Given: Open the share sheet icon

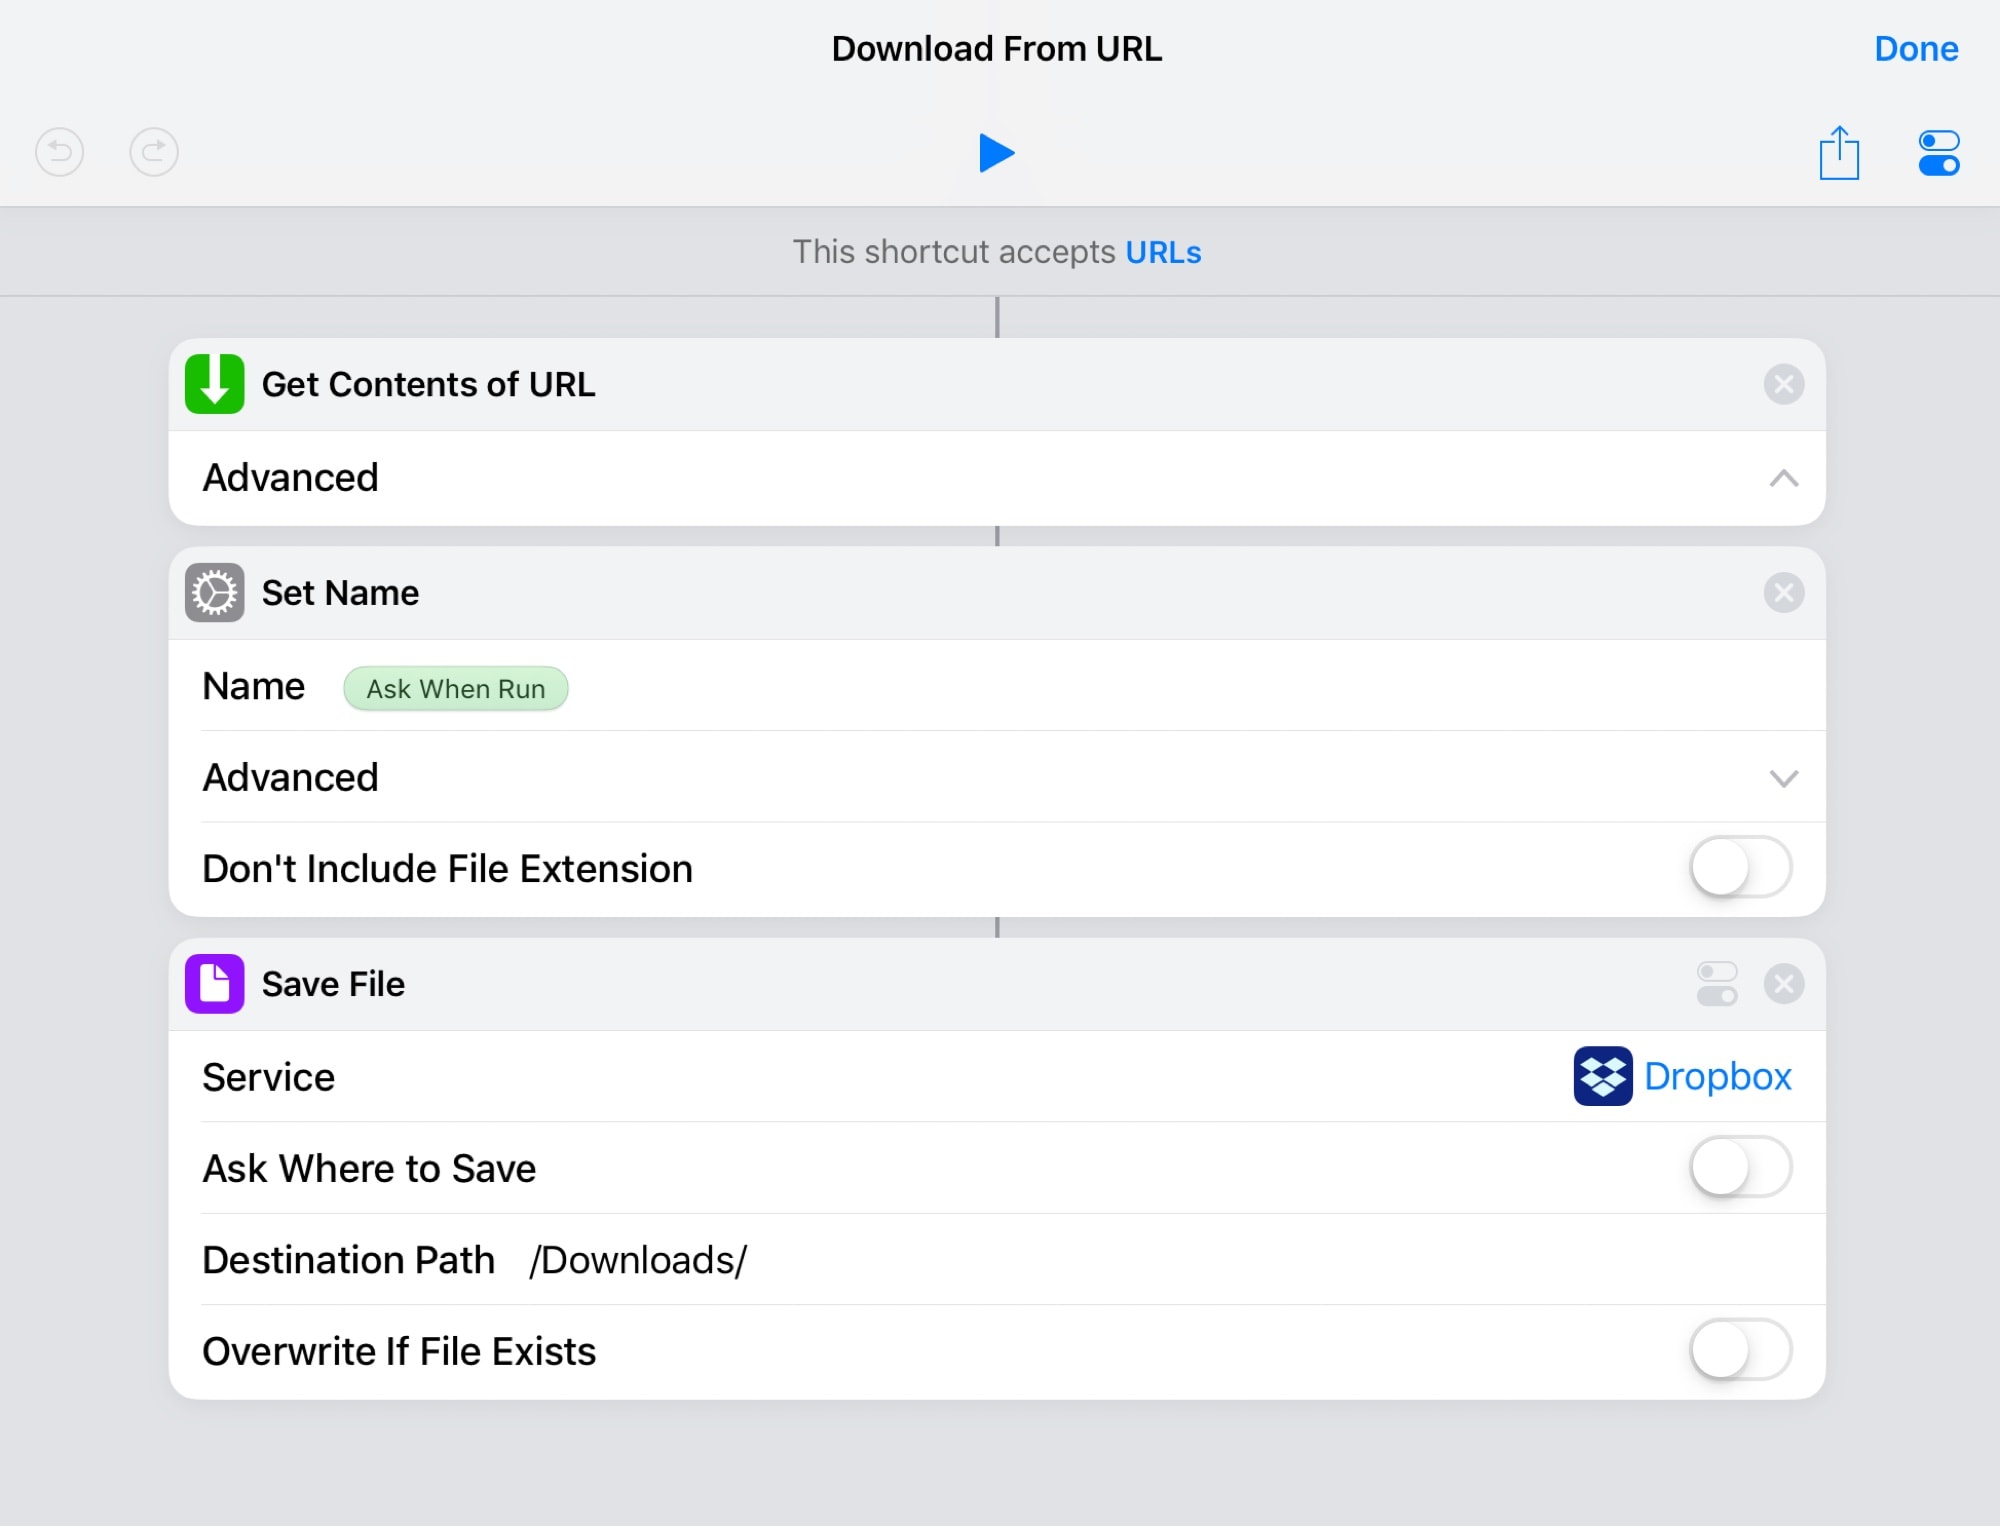Looking at the screenshot, I should (1840, 152).
